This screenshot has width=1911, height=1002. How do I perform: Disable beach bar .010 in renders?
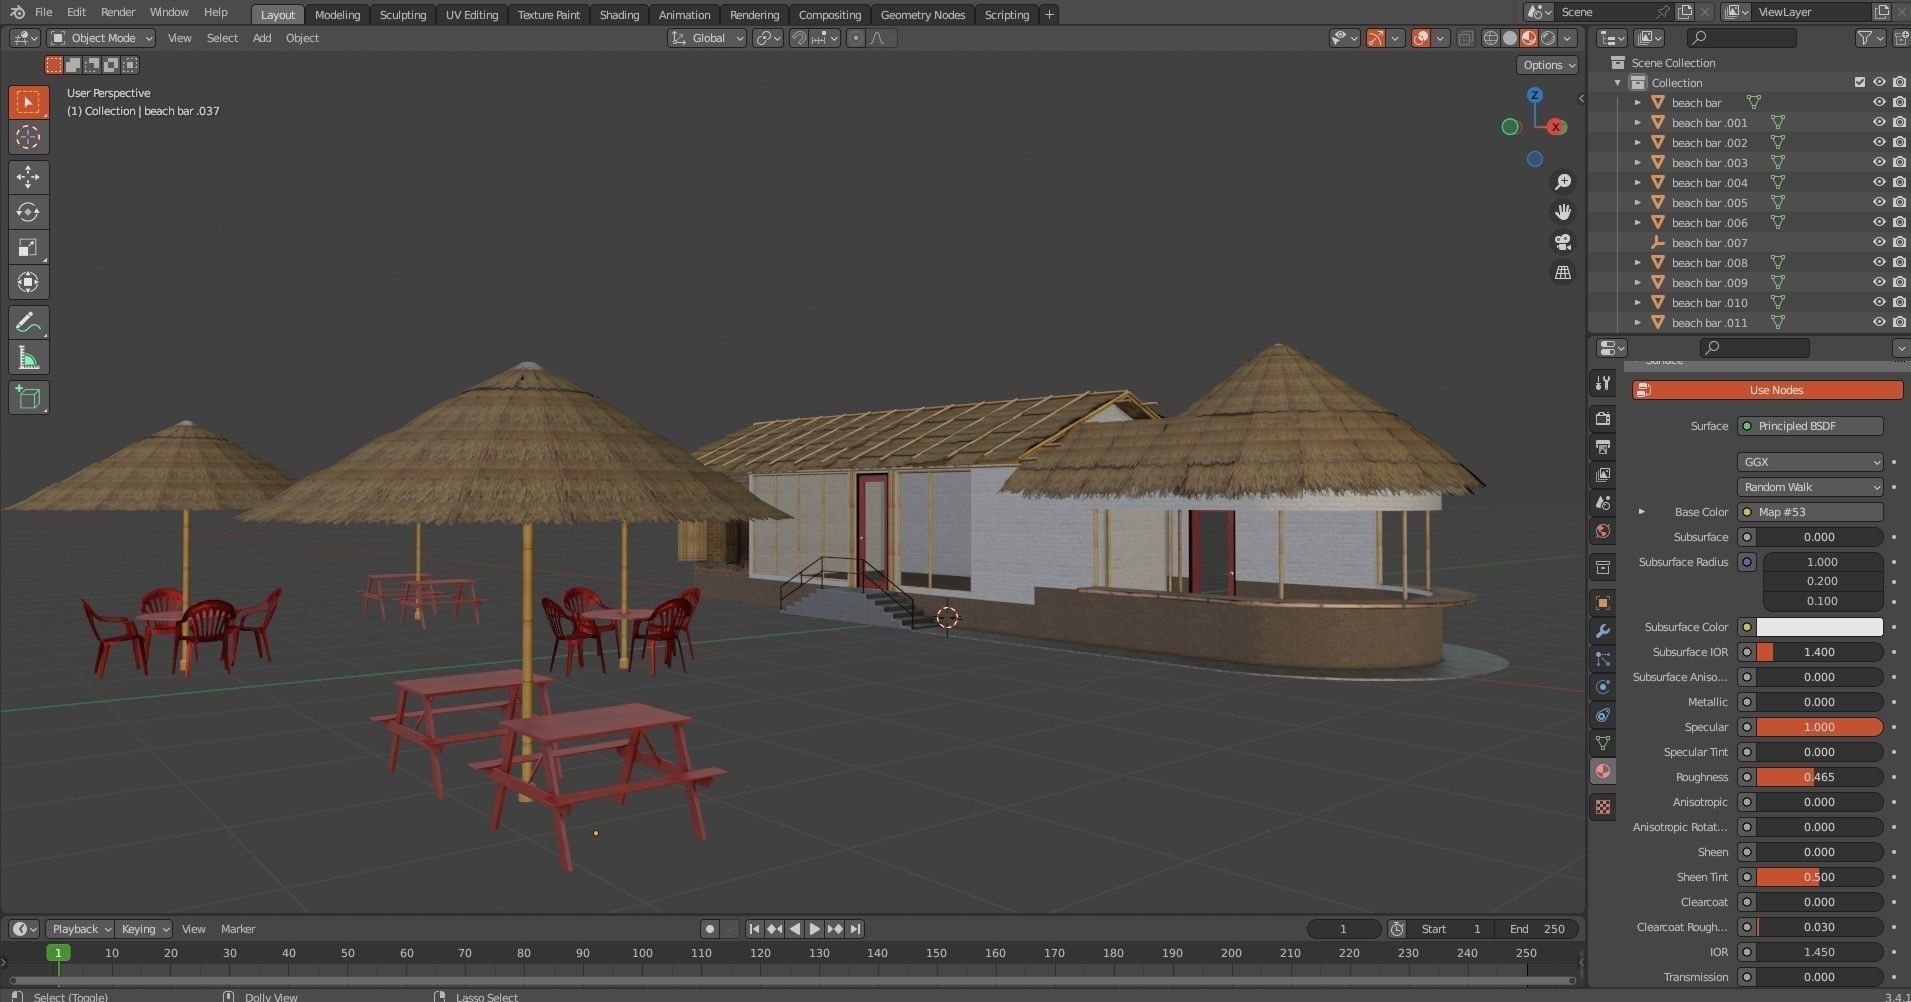coord(1899,302)
